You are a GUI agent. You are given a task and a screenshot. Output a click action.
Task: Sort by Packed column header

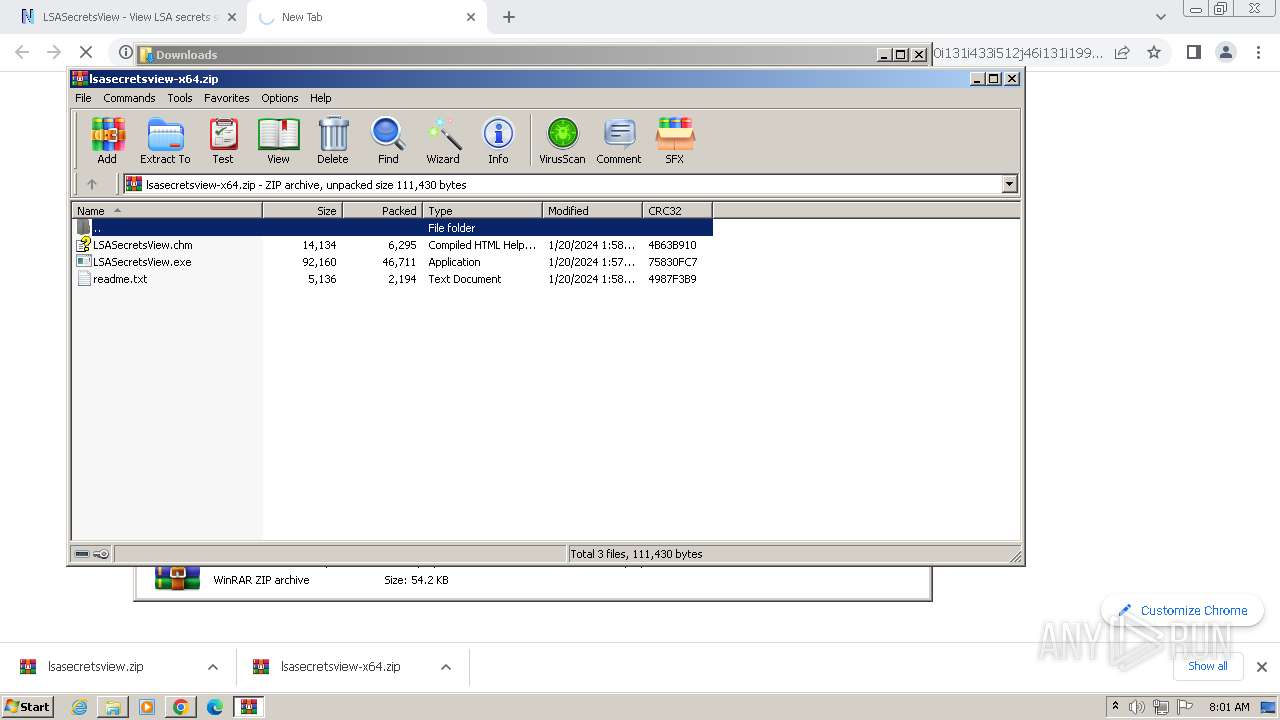click(x=383, y=210)
